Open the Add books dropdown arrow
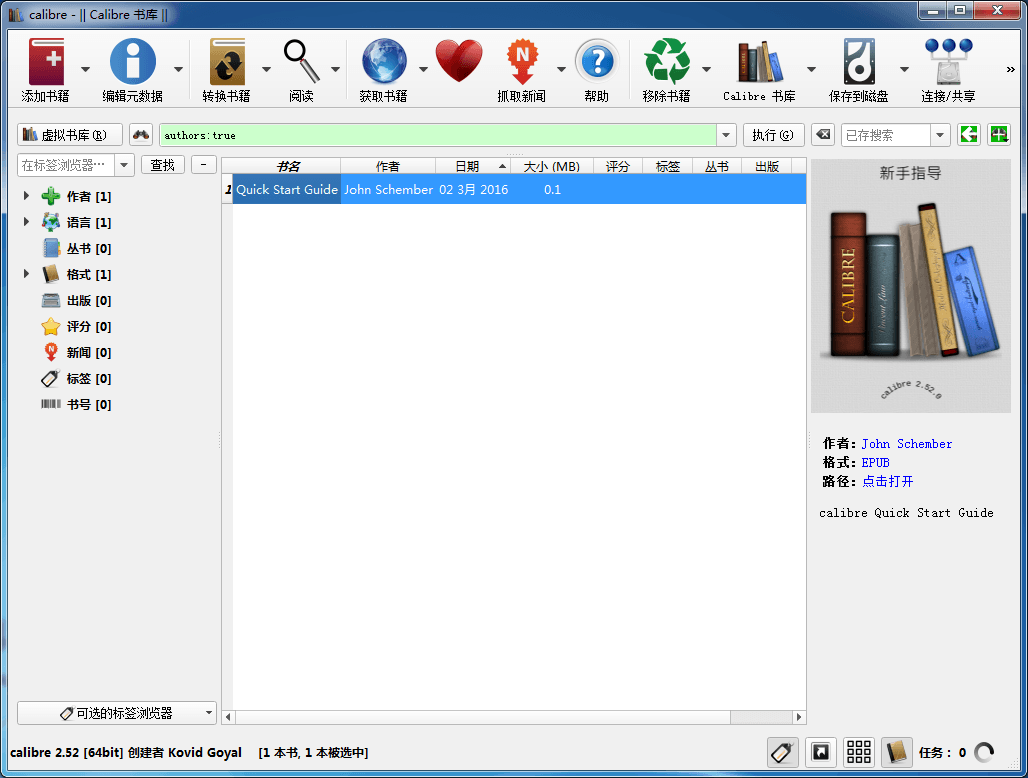1028x778 pixels. coord(85,69)
